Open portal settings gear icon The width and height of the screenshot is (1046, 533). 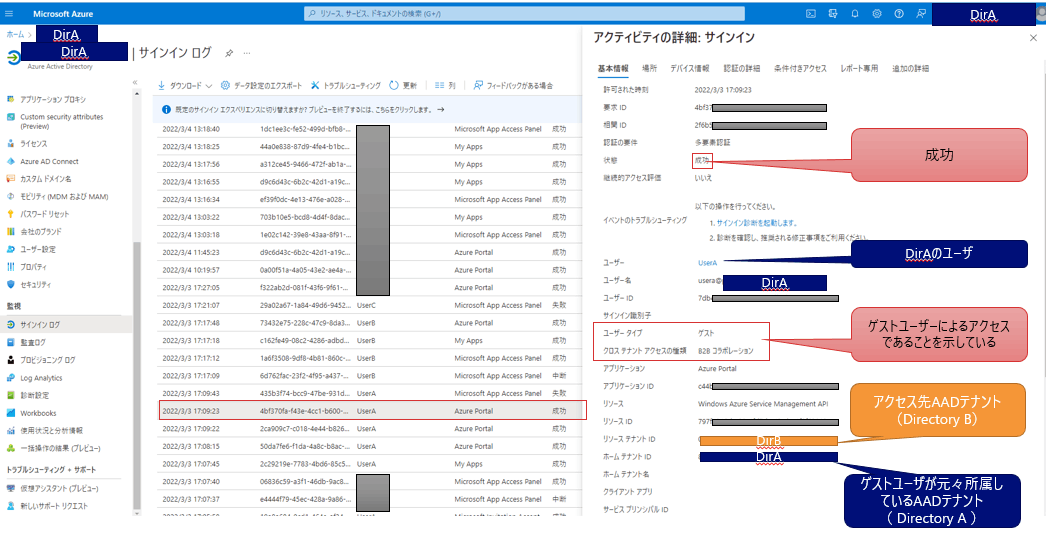point(877,13)
